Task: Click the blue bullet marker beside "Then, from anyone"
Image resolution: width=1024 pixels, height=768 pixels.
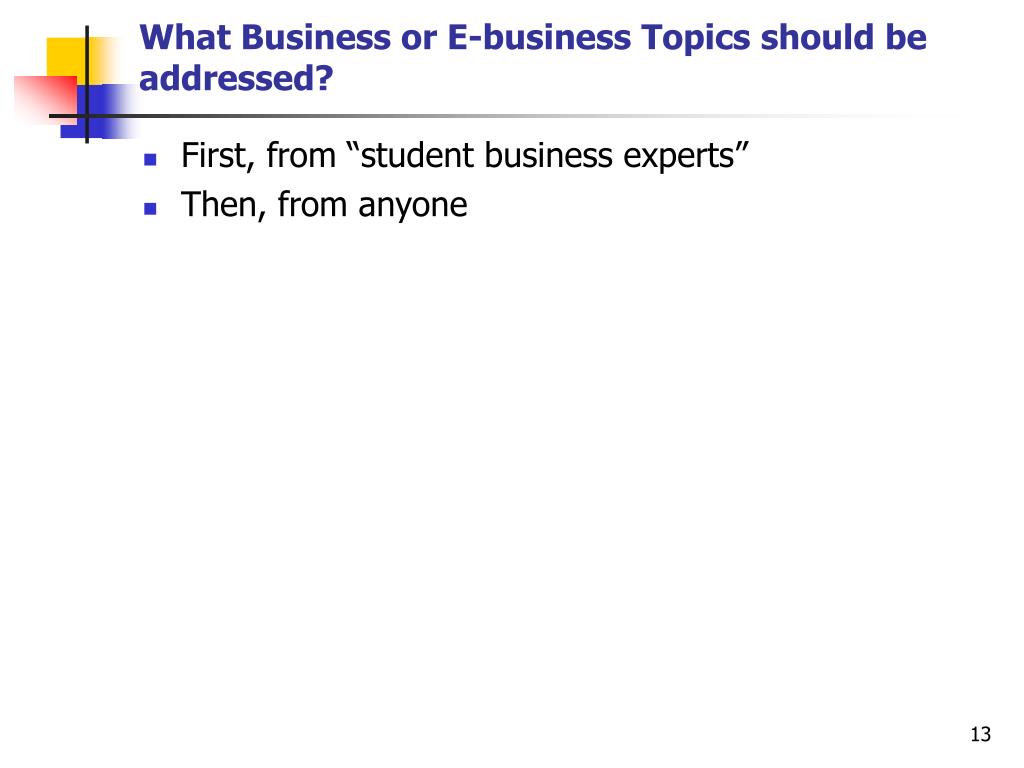Action: [150, 208]
